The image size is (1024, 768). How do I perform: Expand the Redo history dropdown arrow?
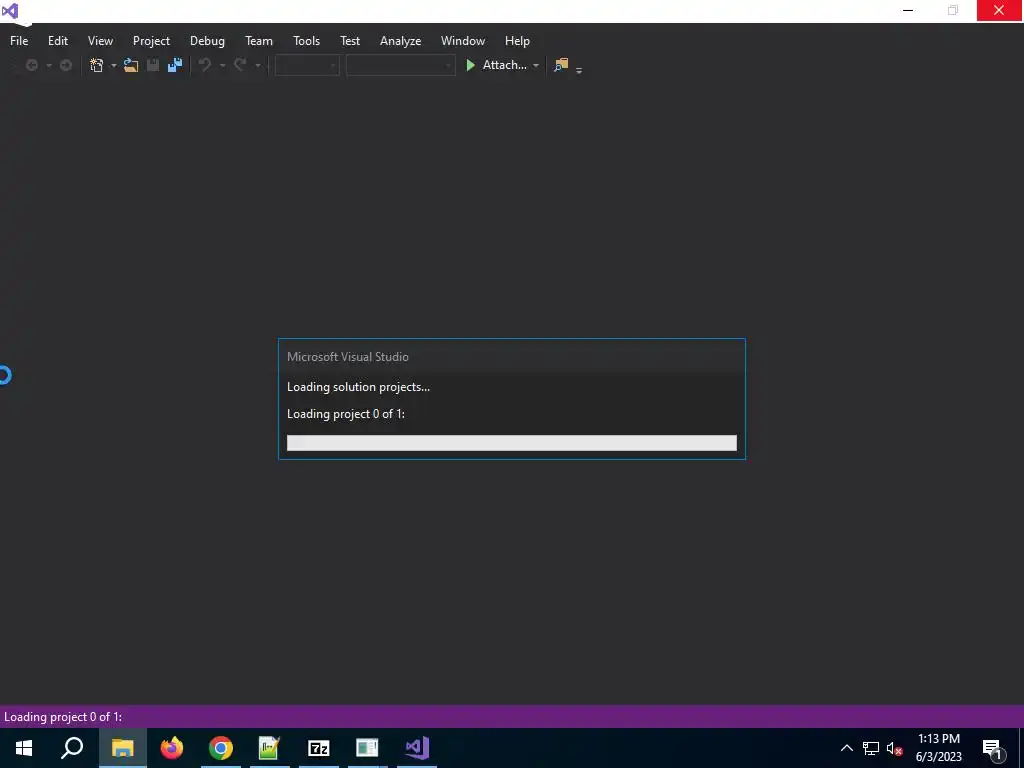[258, 65]
